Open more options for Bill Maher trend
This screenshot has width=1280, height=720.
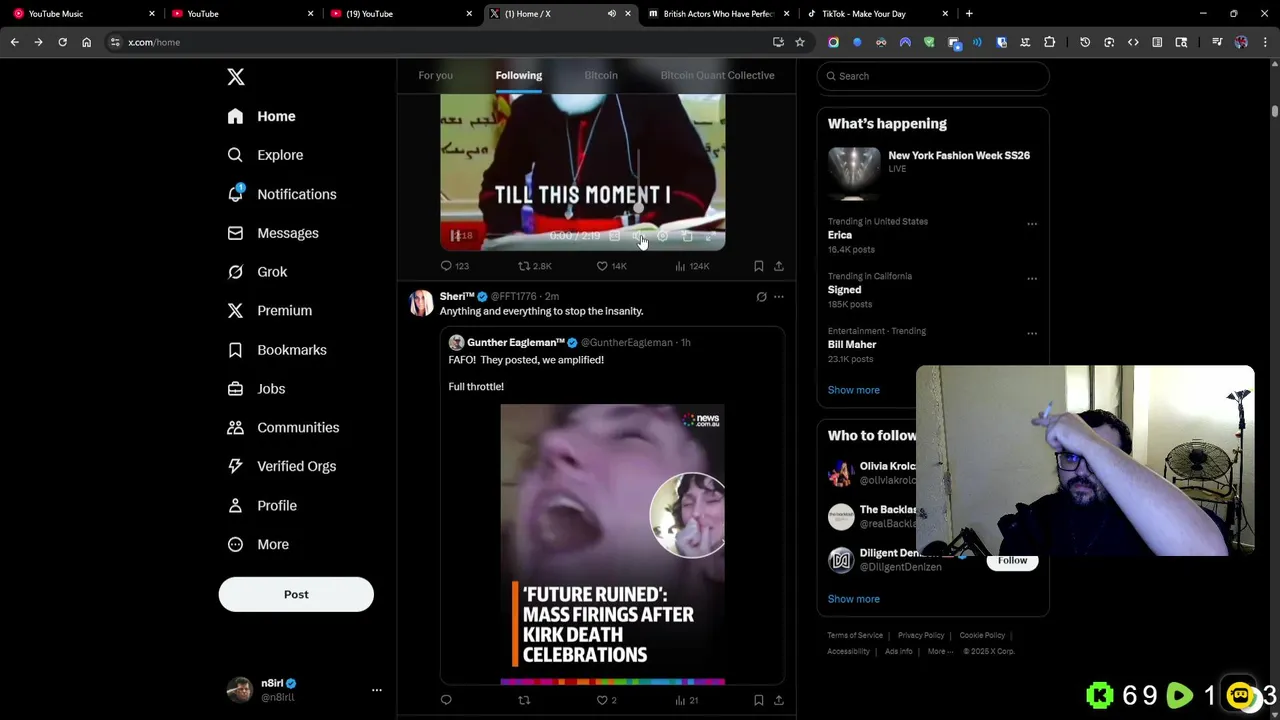[1032, 333]
